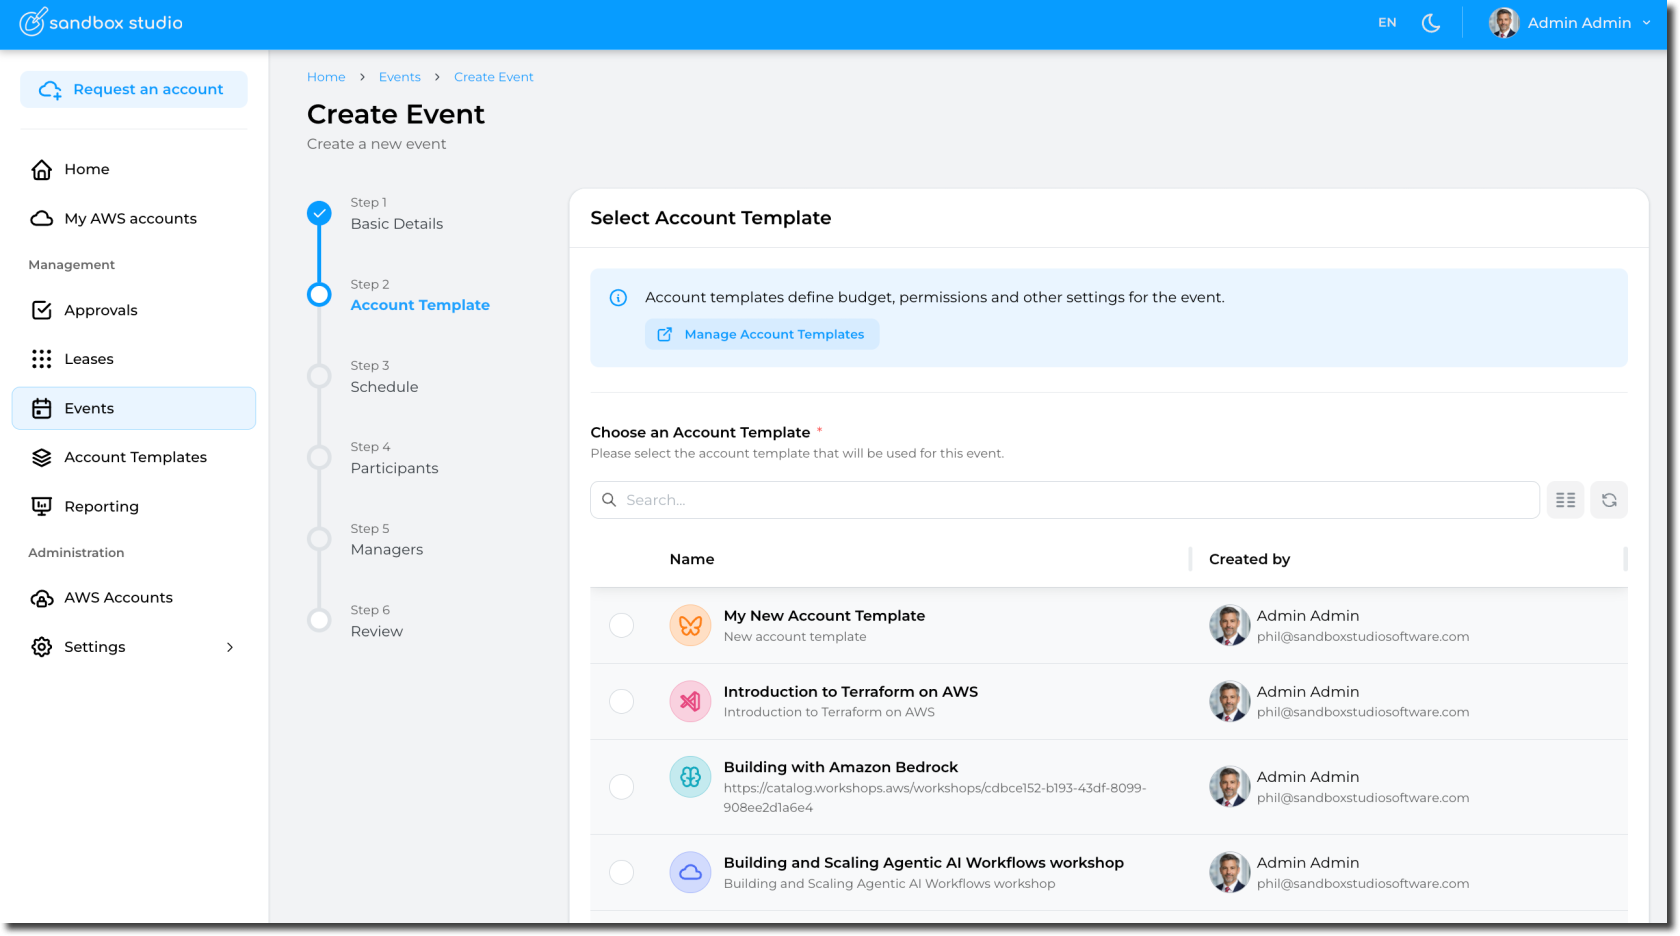
Task: Choose Building with Amazon Bedrock radio button
Action: point(622,787)
